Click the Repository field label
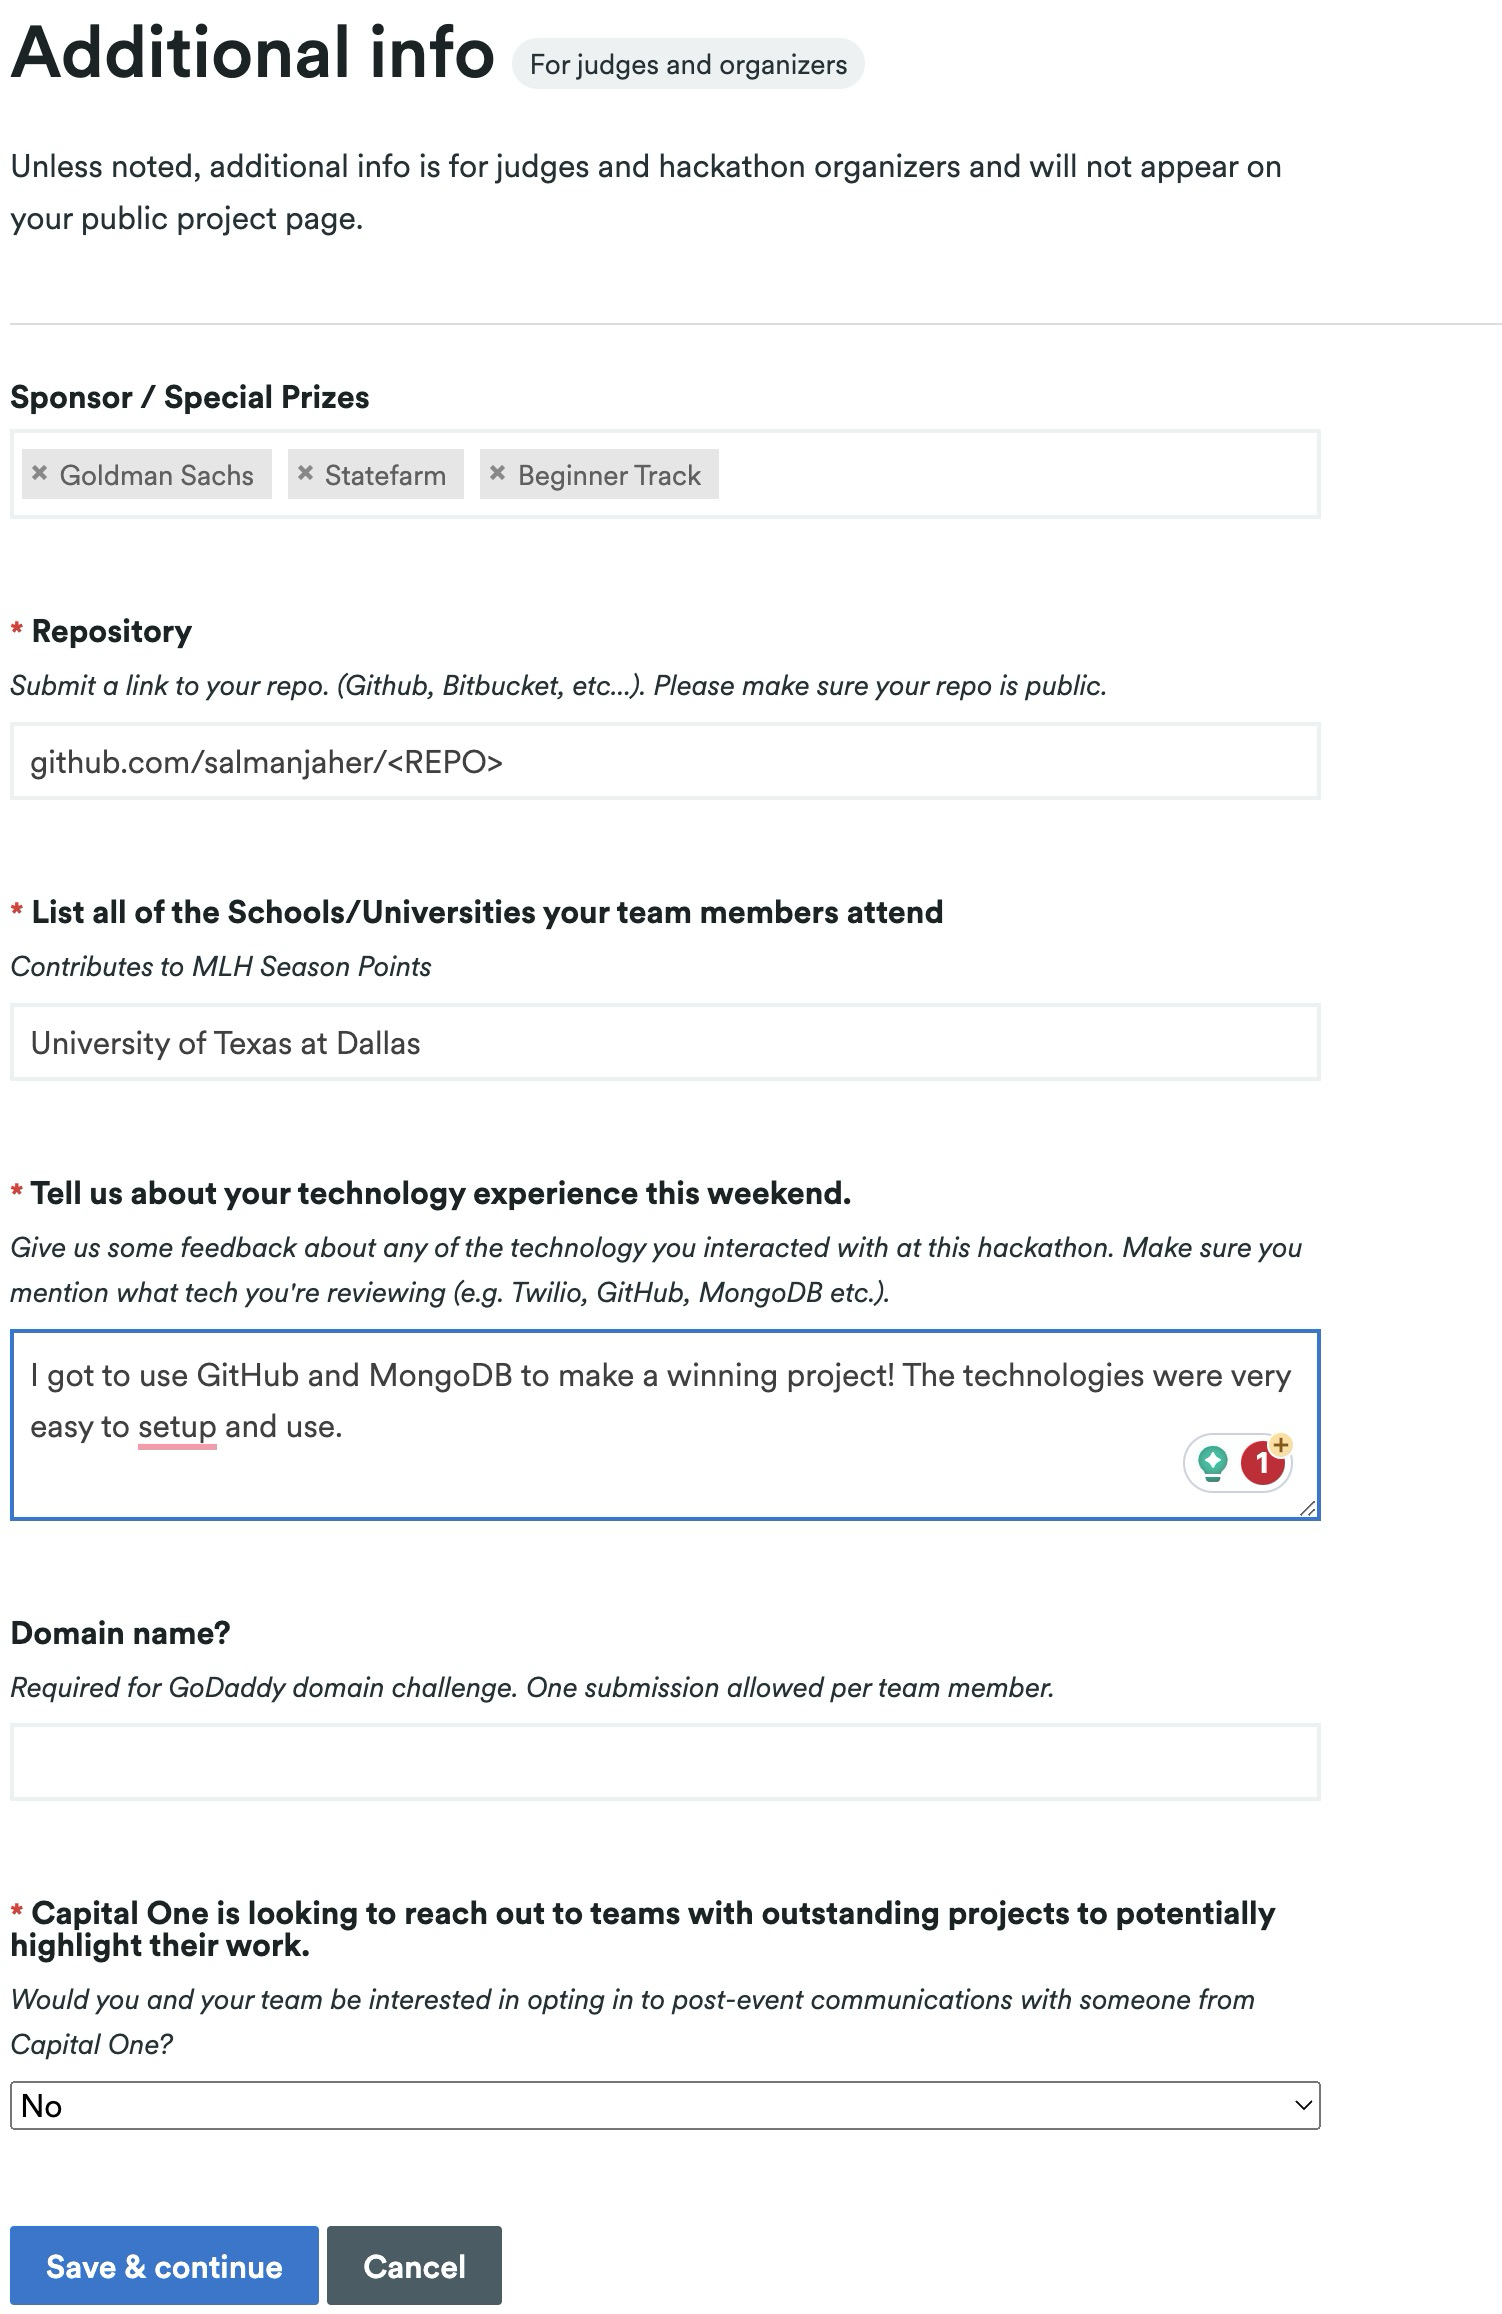 111,631
